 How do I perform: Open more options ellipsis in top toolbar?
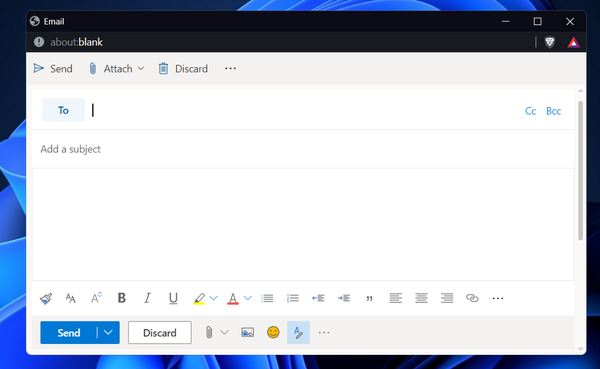[x=230, y=69]
